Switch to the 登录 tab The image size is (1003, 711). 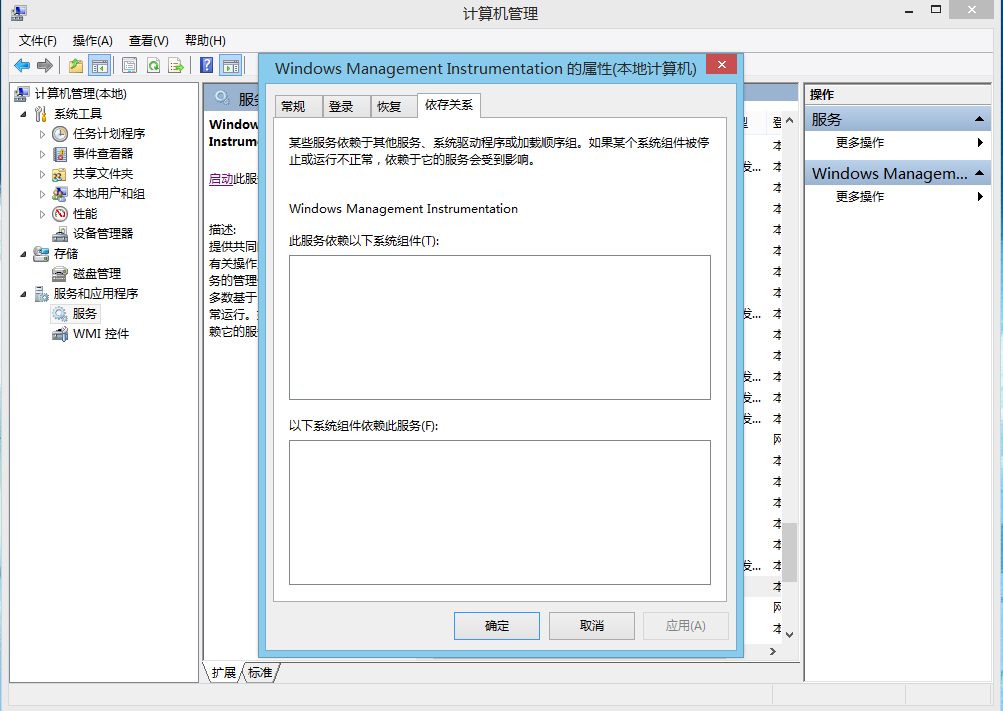[346, 106]
